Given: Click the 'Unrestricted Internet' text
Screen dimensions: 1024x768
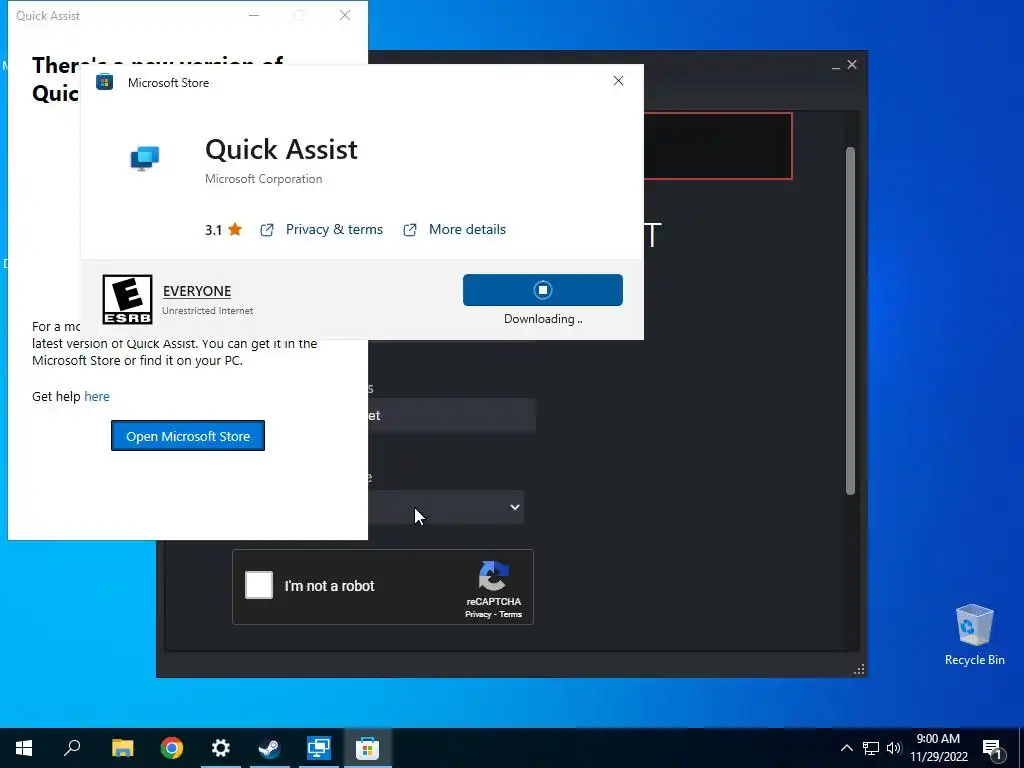Looking at the screenshot, I should (x=208, y=311).
